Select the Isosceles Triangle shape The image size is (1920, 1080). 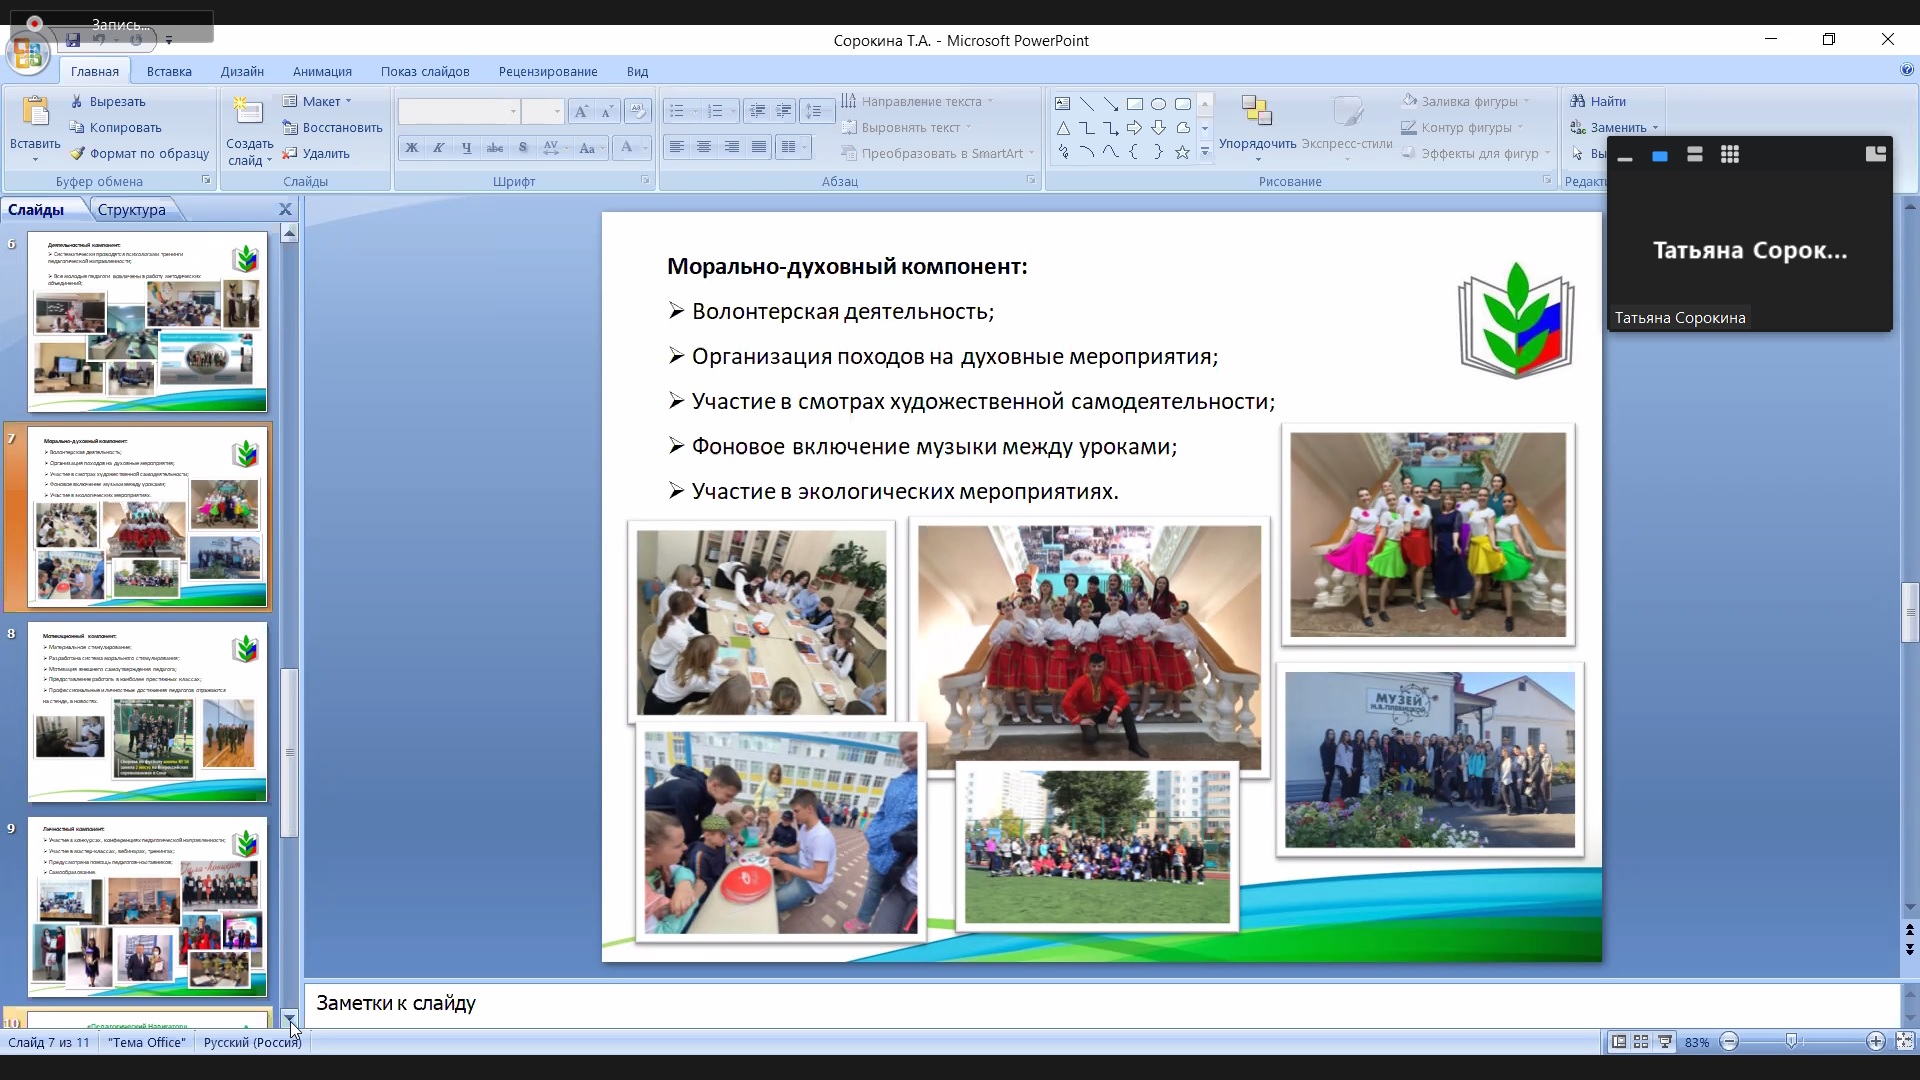tap(1063, 128)
